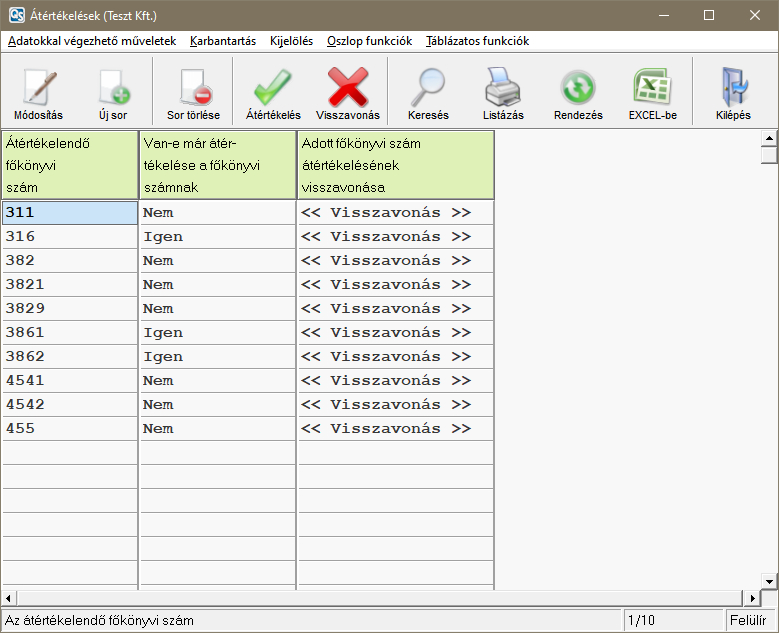
Task: Click Visszavonás link for account 316
Action: 386,237
